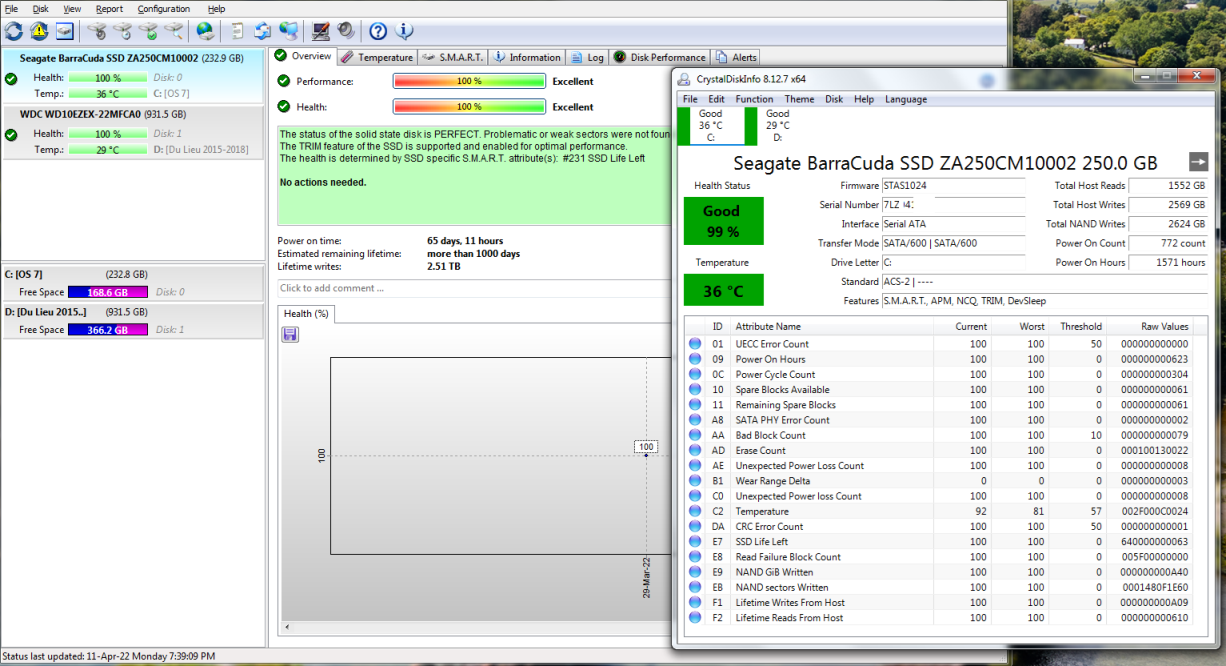The height and width of the screenshot is (666, 1226).
Task: Click the C: free space 168.6 GB bar
Action: click(x=108, y=292)
